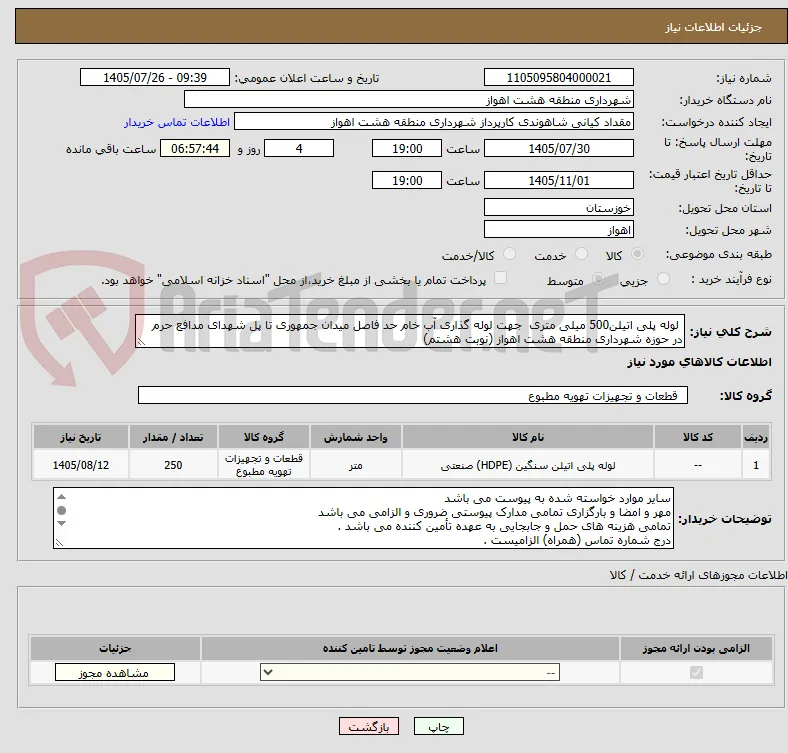The width and height of the screenshot is (788, 753).
Task: Click the مشاهده مجوز button
Action: [x=115, y=673]
